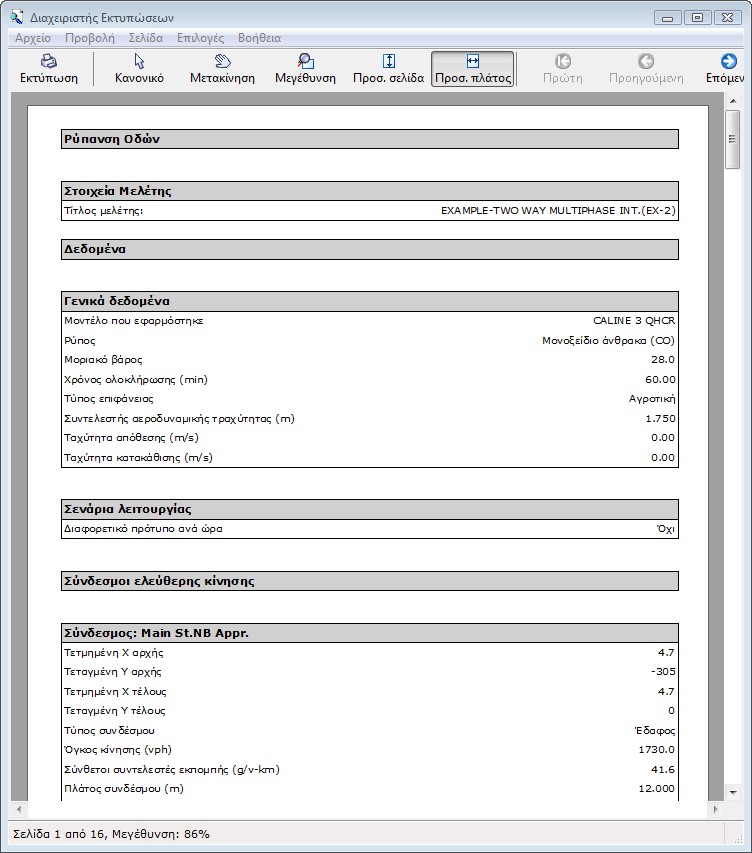Screen dimensions: 752x853
Task: Click vertical scrollbar down arrow
Action: (x=733, y=792)
